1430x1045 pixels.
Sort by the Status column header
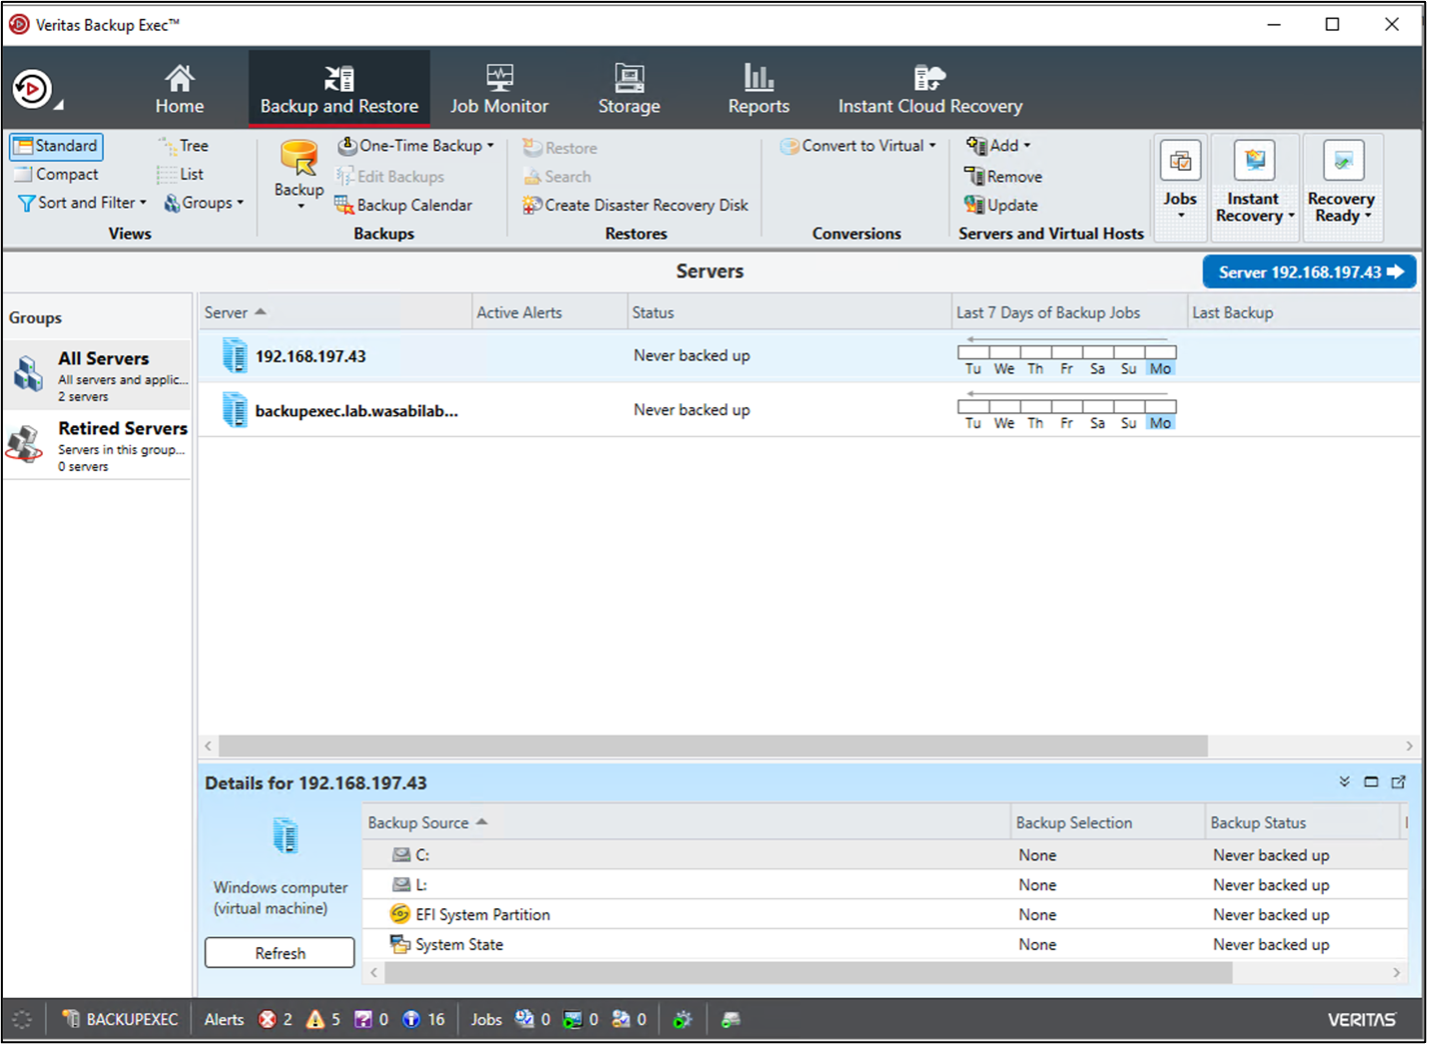[x=789, y=313]
